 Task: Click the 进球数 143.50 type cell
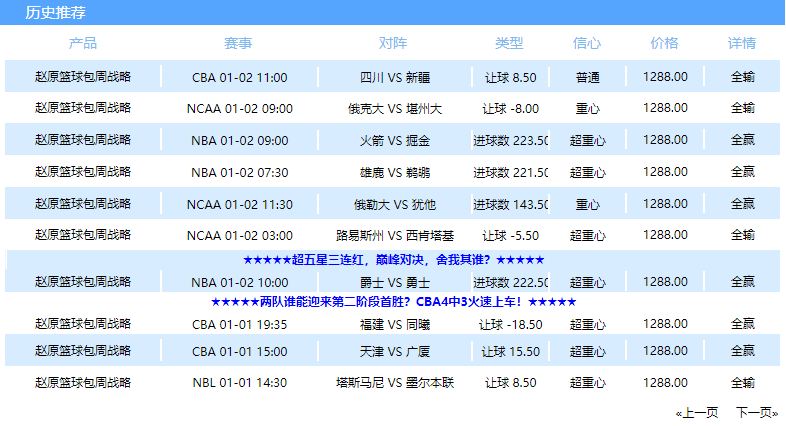[510, 204]
